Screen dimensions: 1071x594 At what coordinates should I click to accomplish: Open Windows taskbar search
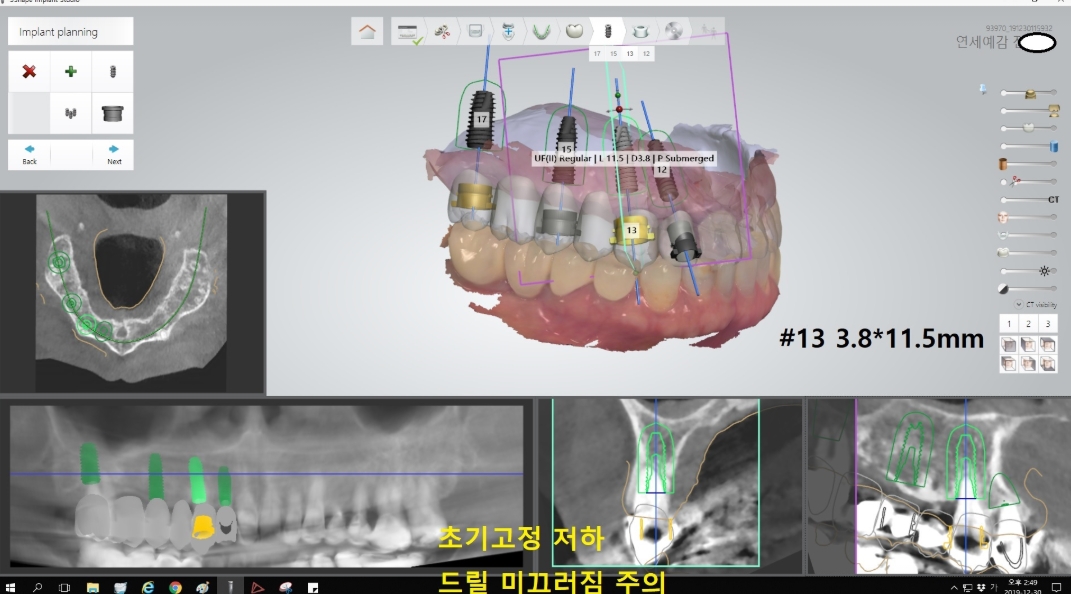pyautogui.click(x=38, y=587)
